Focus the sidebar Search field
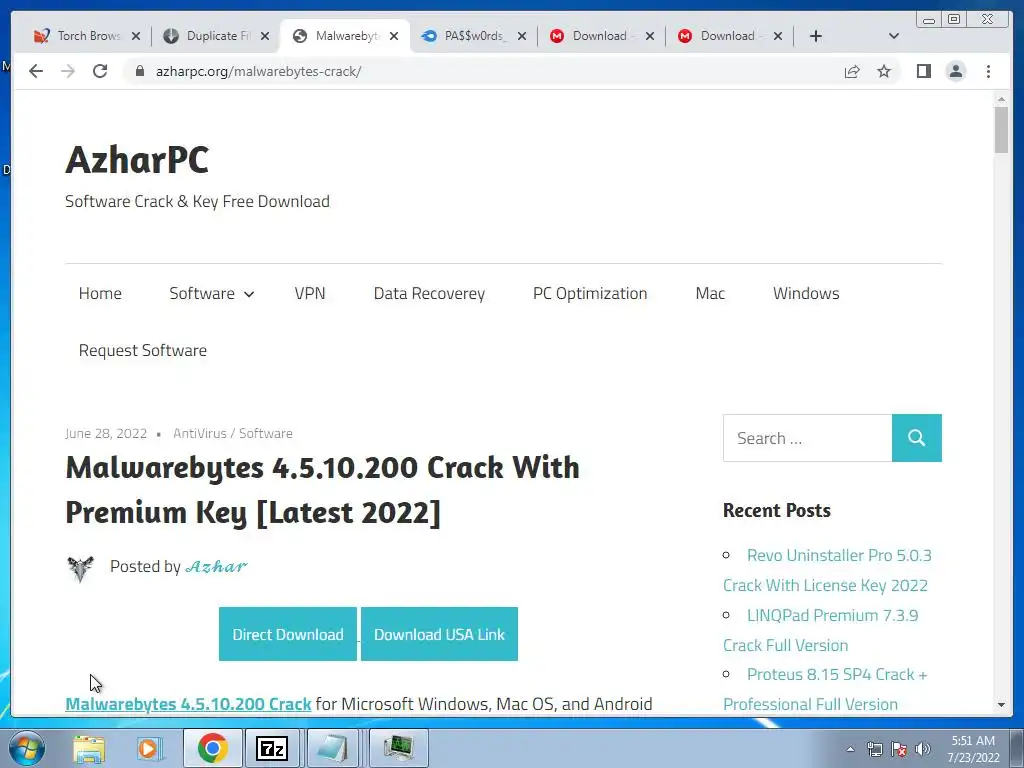This screenshot has width=1024, height=768. point(807,438)
